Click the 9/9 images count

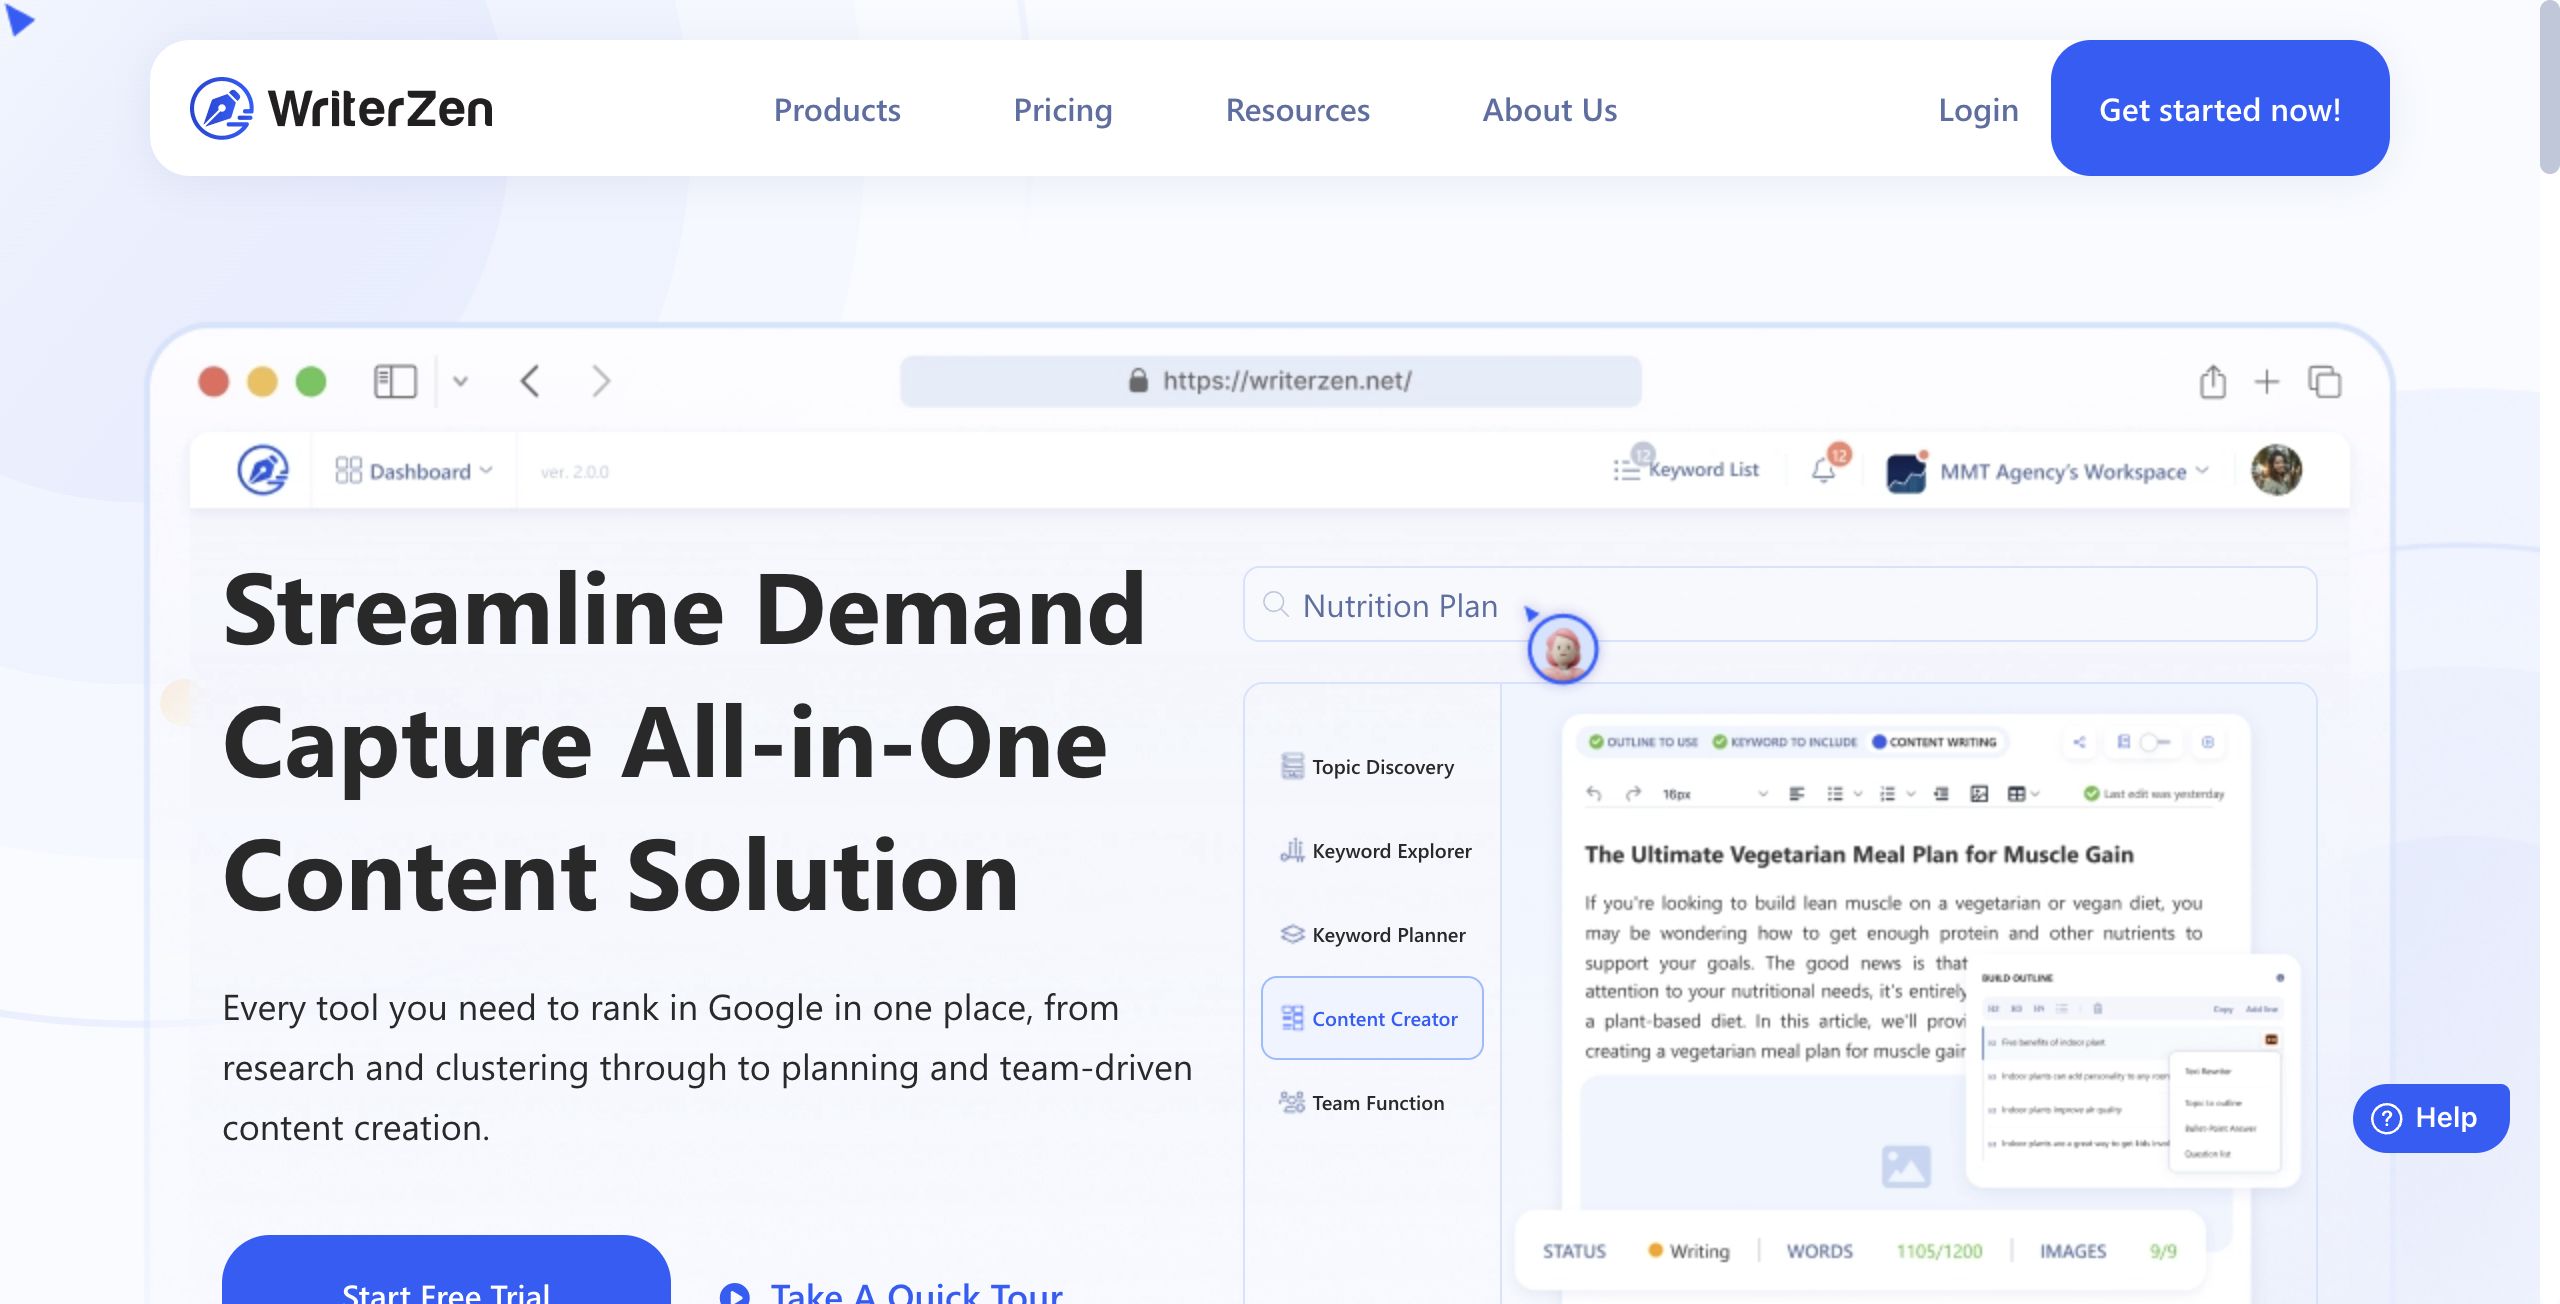click(x=2163, y=1251)
